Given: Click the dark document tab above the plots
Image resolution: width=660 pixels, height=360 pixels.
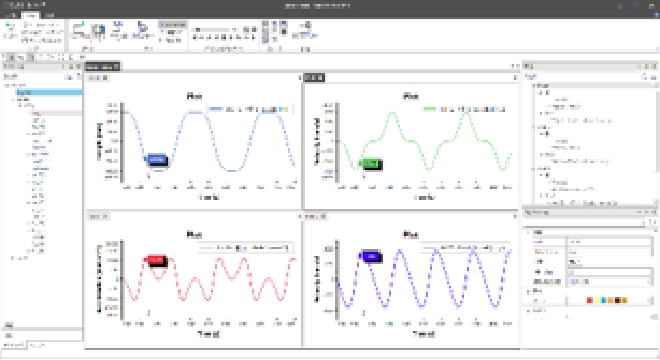Looking at the screenshot, I should tap(103, 67).
